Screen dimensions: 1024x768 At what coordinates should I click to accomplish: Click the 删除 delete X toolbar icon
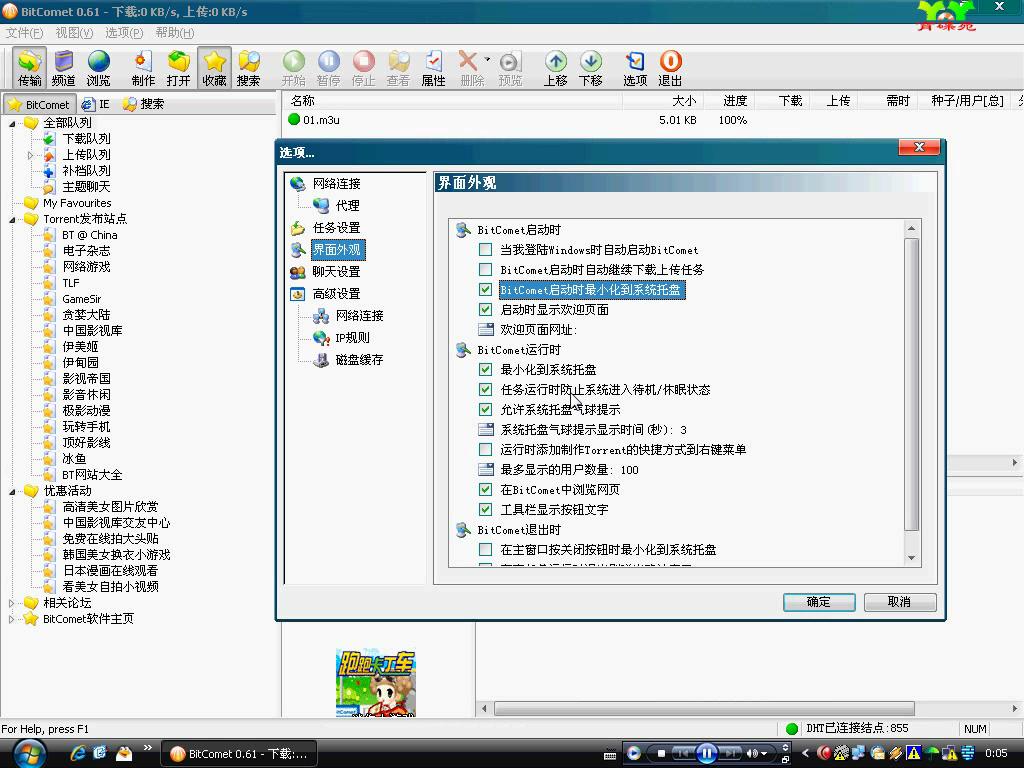pos(469,68)
